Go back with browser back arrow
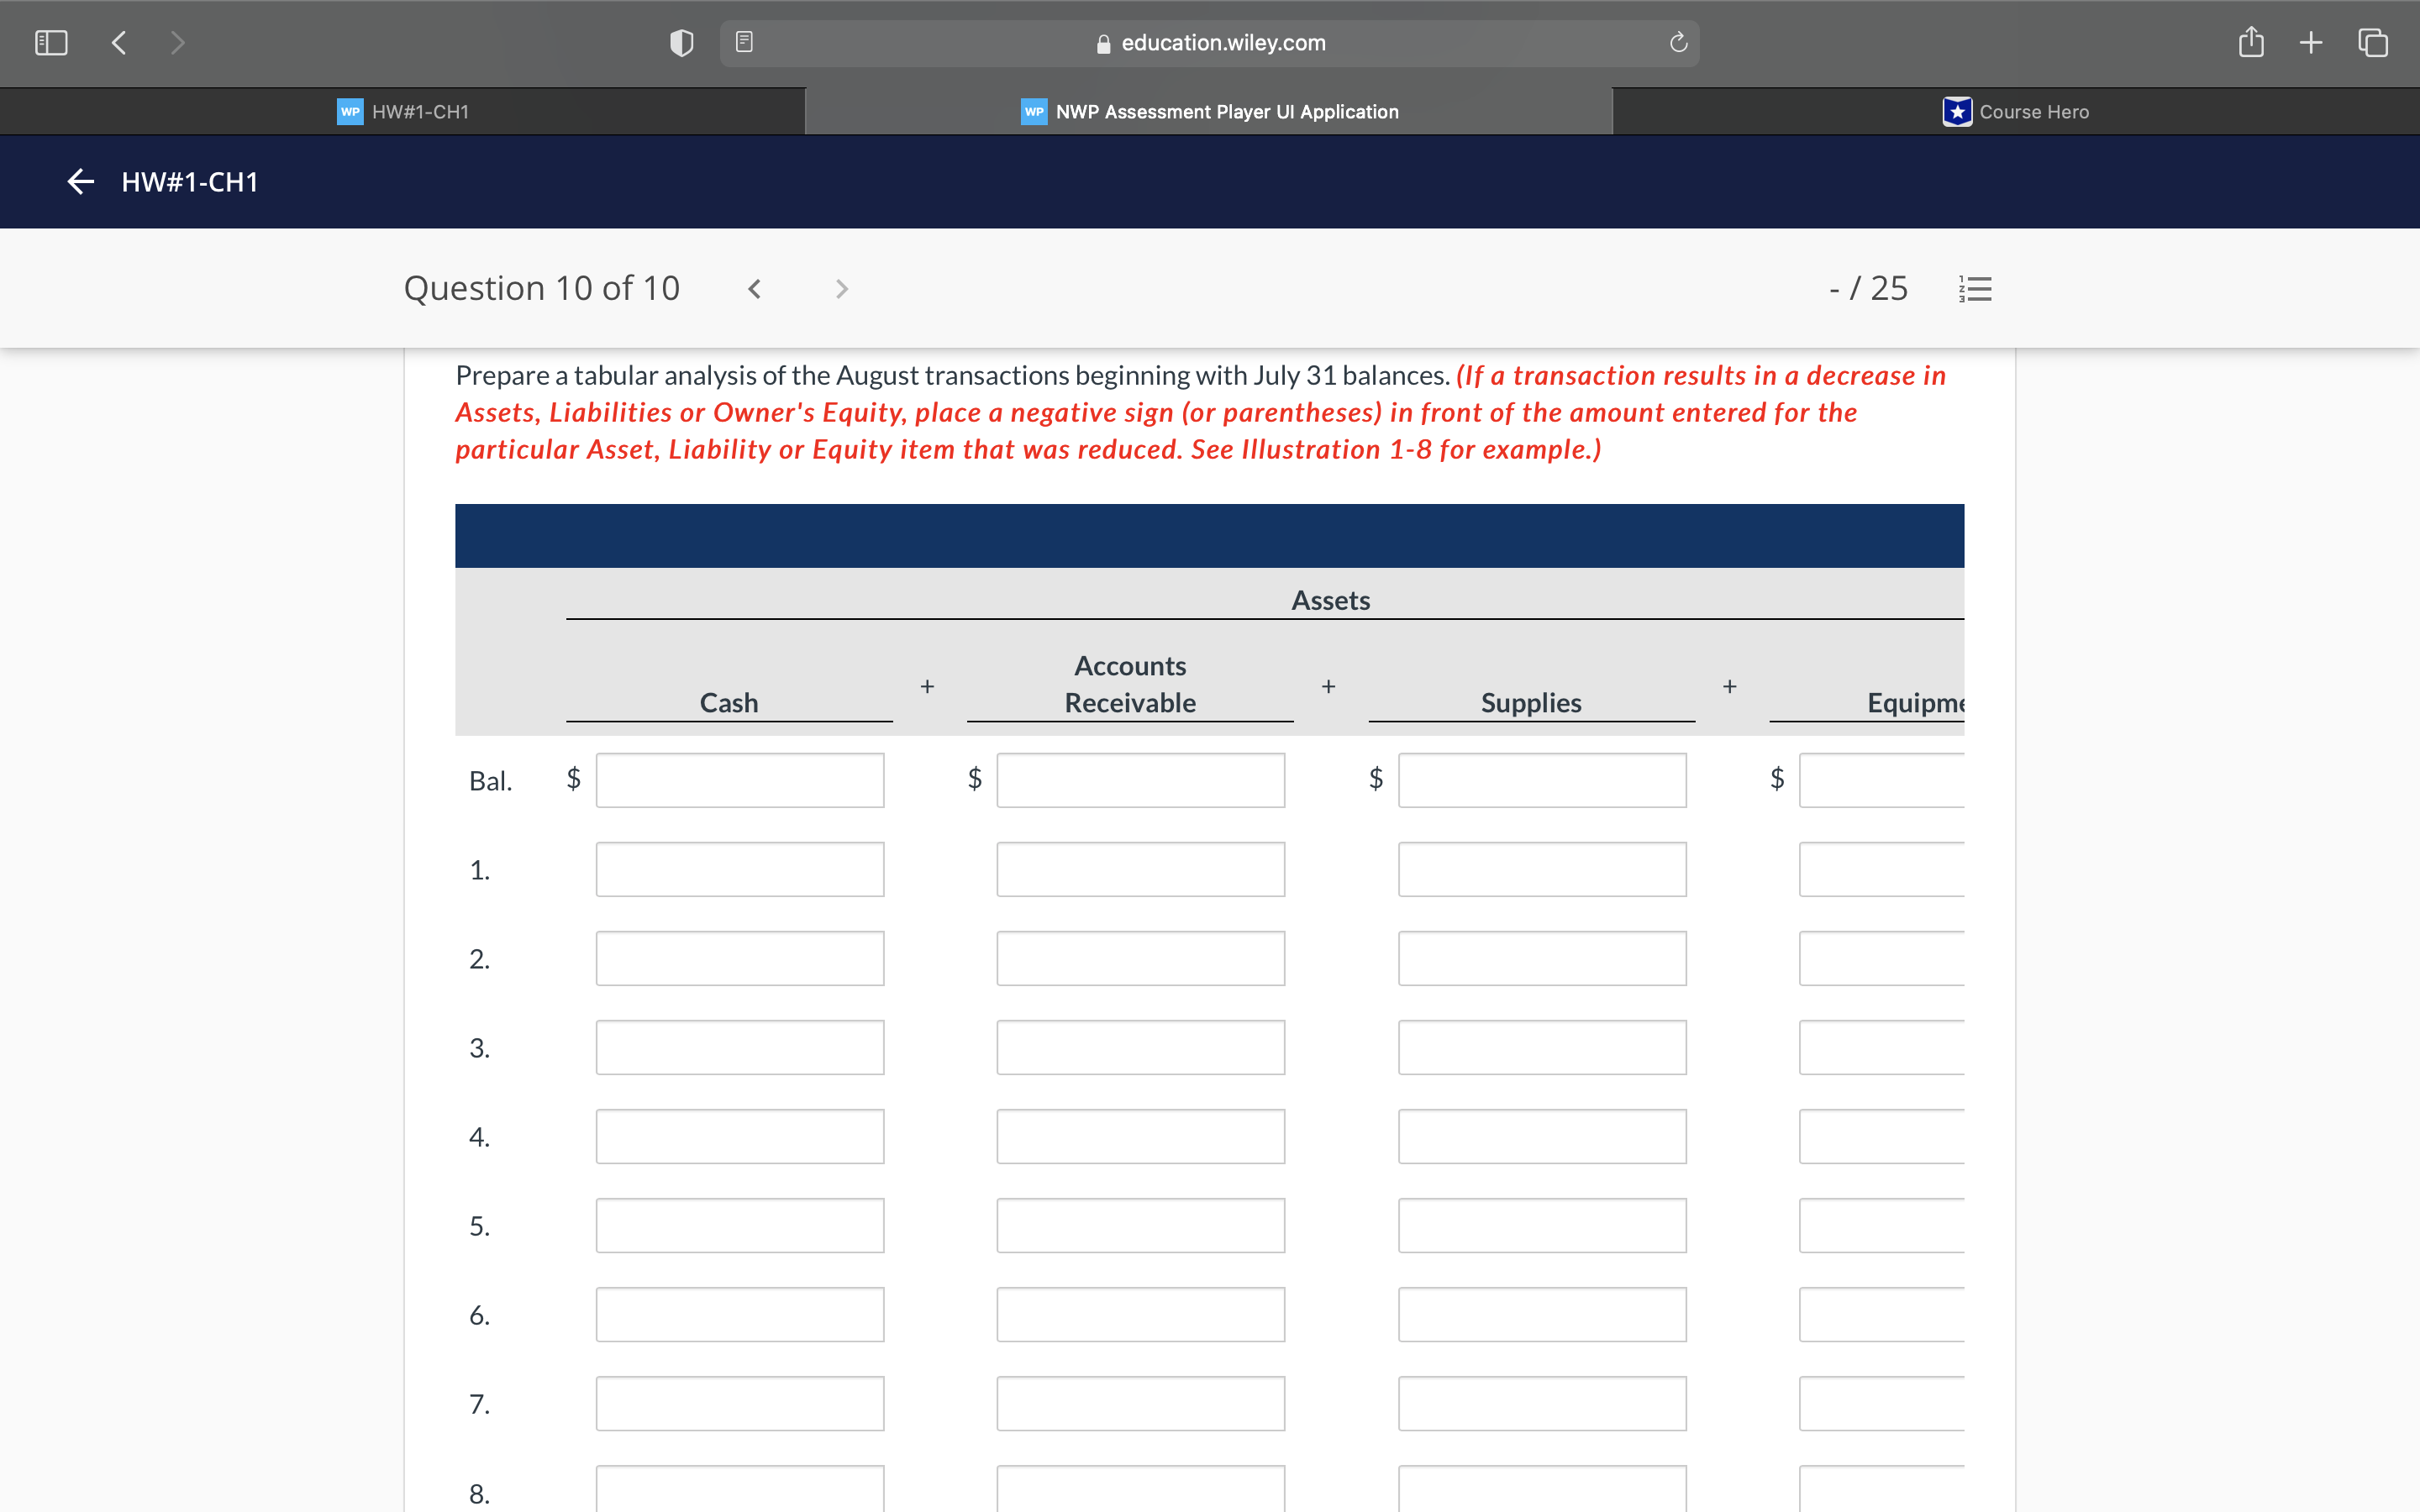 pos(119,42)
